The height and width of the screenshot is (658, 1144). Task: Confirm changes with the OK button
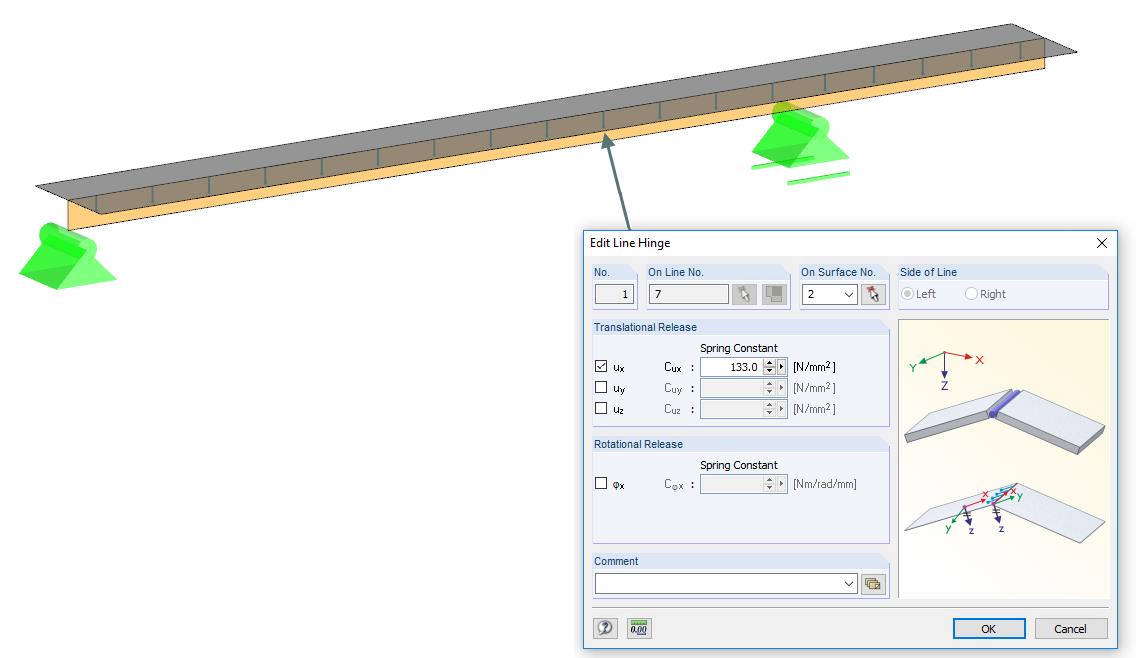coord(988,628)
